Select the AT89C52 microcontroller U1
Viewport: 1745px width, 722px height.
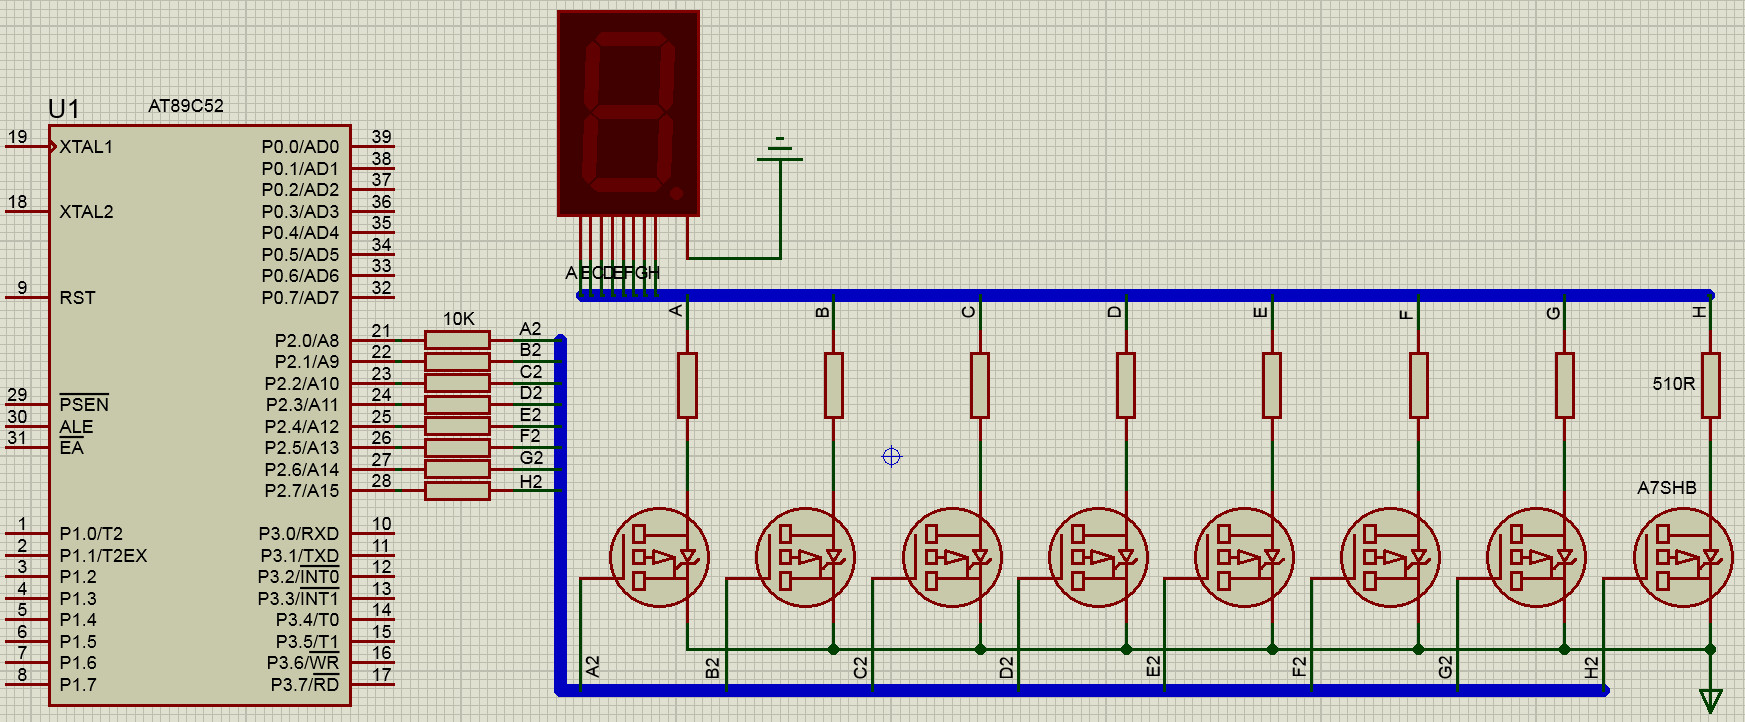click(x=200, y=415)
